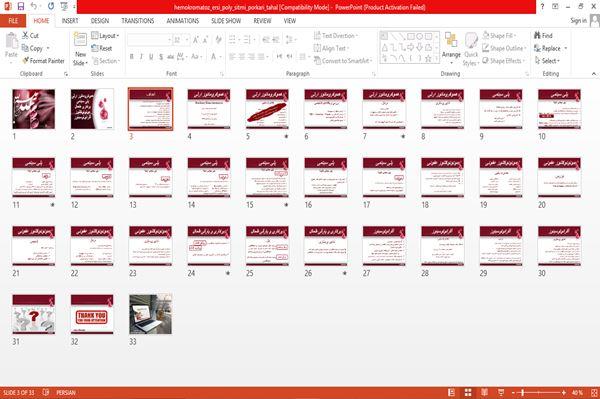Toggle Italic formatting
The width and height of the screenshot is (600, 399).
[141, 57]
